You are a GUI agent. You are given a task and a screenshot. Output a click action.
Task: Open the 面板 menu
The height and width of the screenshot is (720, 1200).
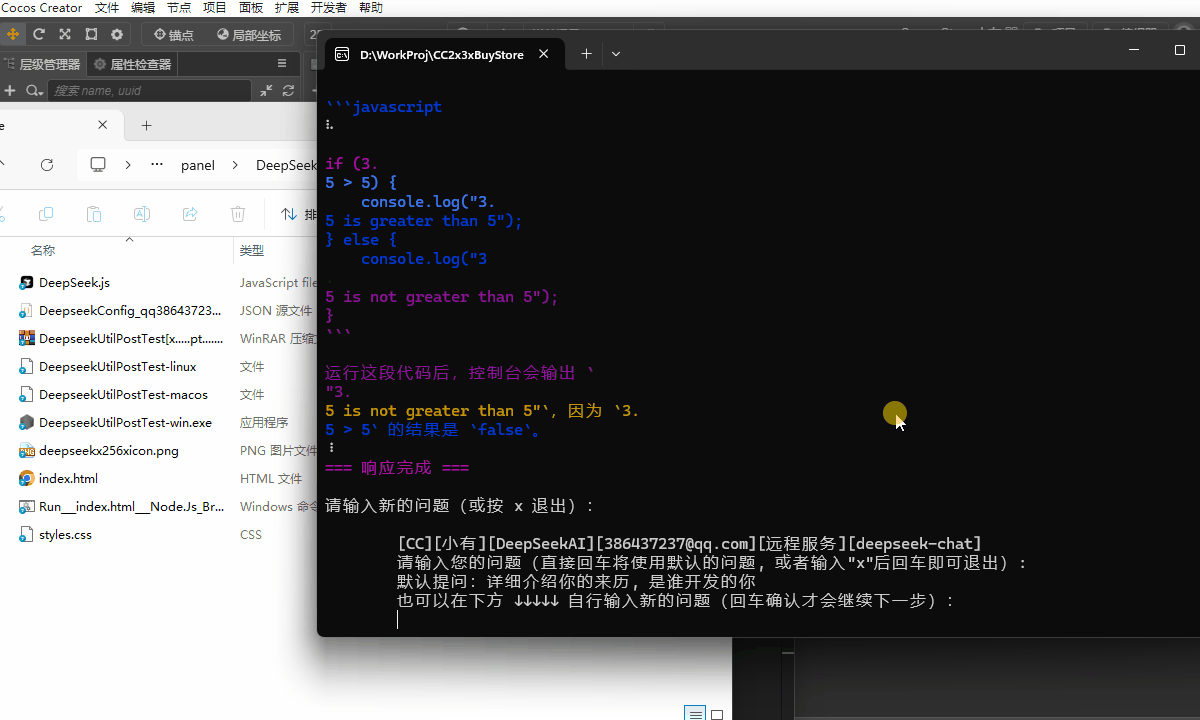pos(251,7)
